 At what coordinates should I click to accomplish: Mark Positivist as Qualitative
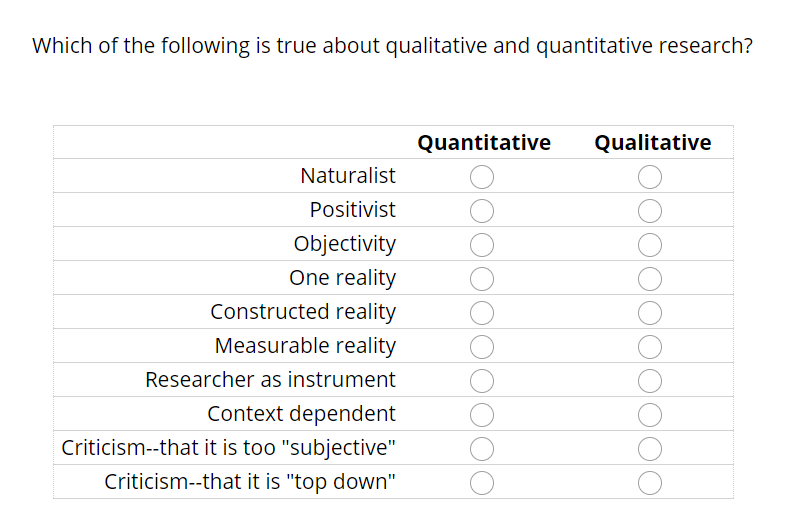[650, 211]
